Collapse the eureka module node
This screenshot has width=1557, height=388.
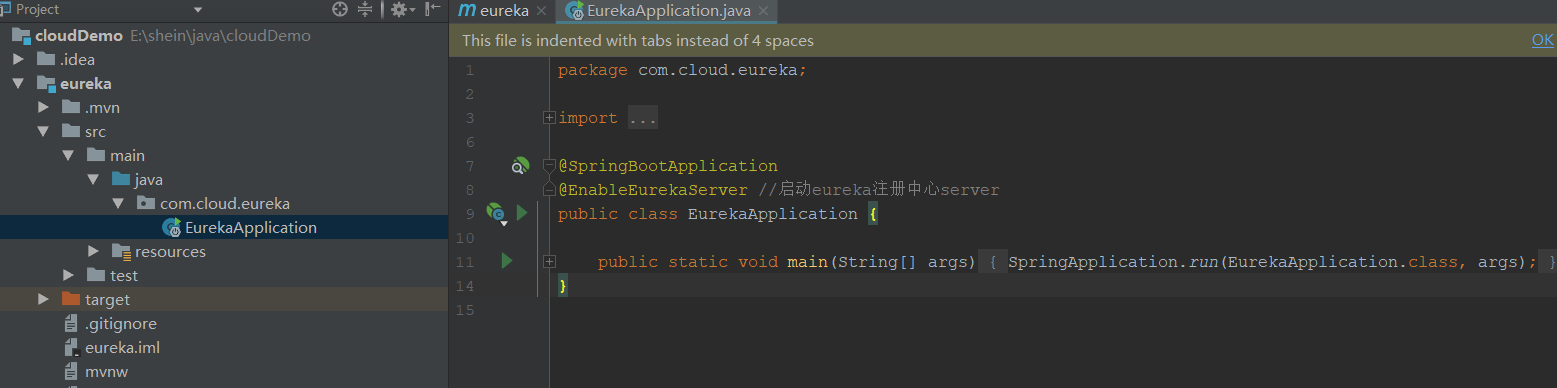click(18, 84)
